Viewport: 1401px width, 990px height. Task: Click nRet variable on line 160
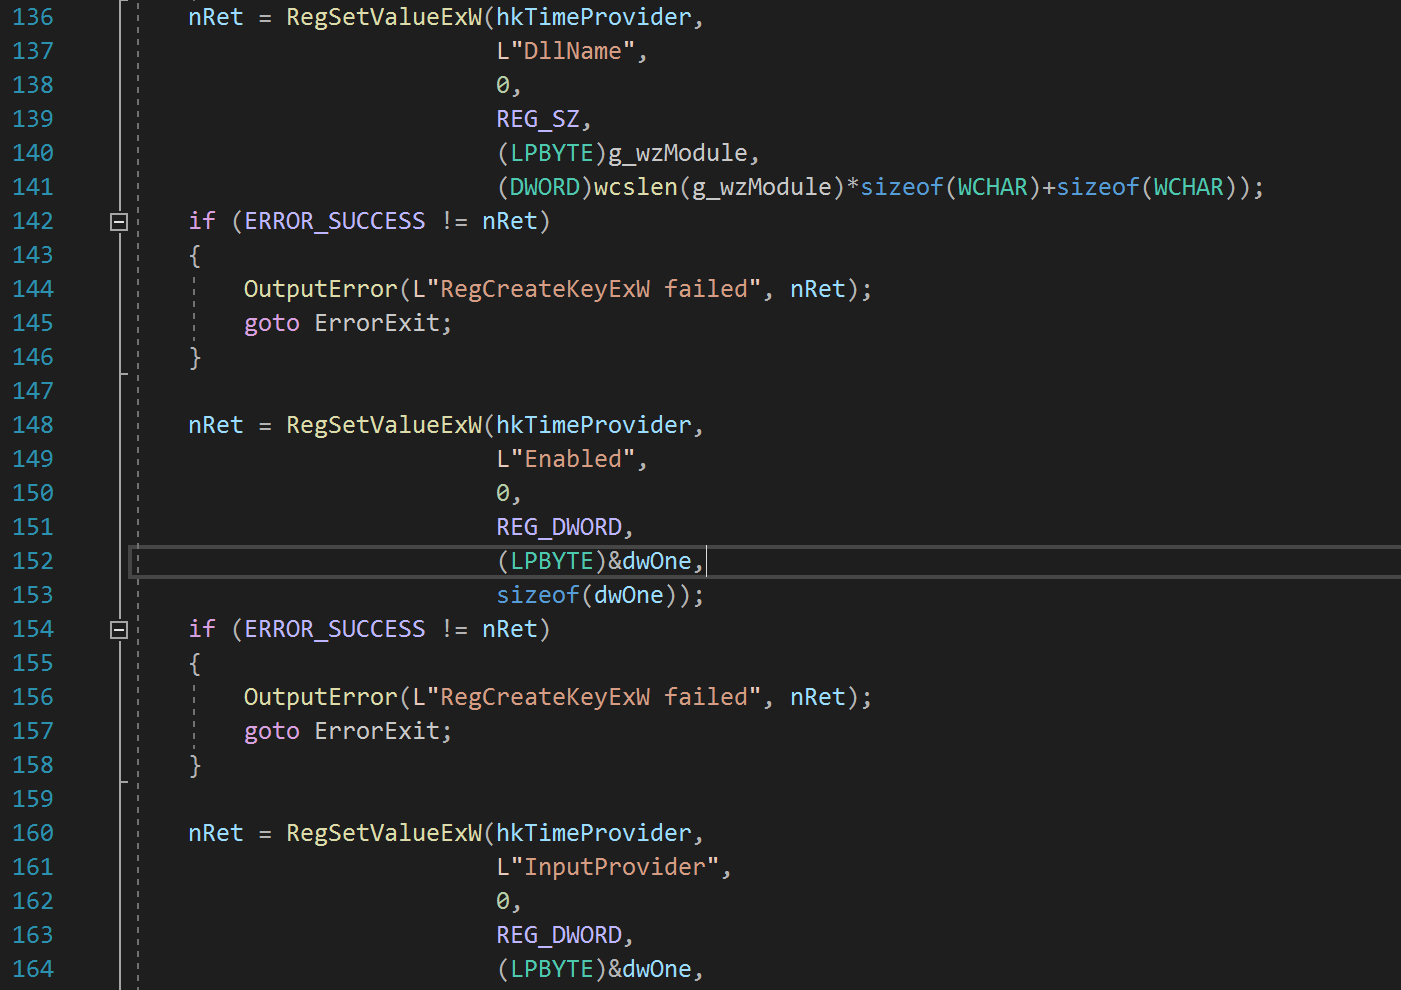pyautogui.click(x=215, y=832)
